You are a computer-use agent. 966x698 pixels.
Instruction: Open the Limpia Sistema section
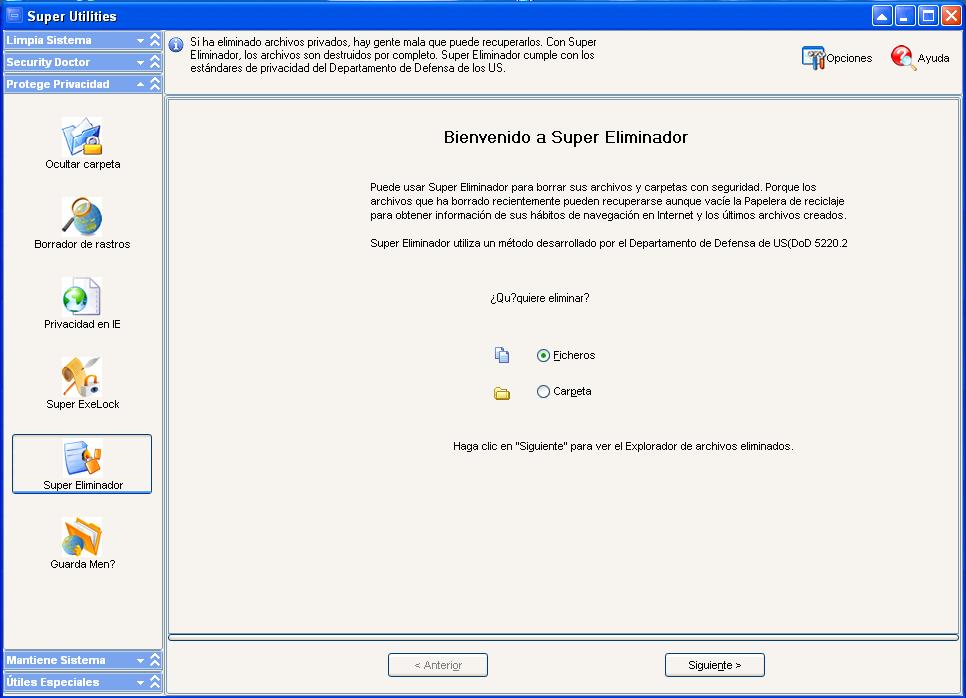pyautogui.click(x=83, y=40)
